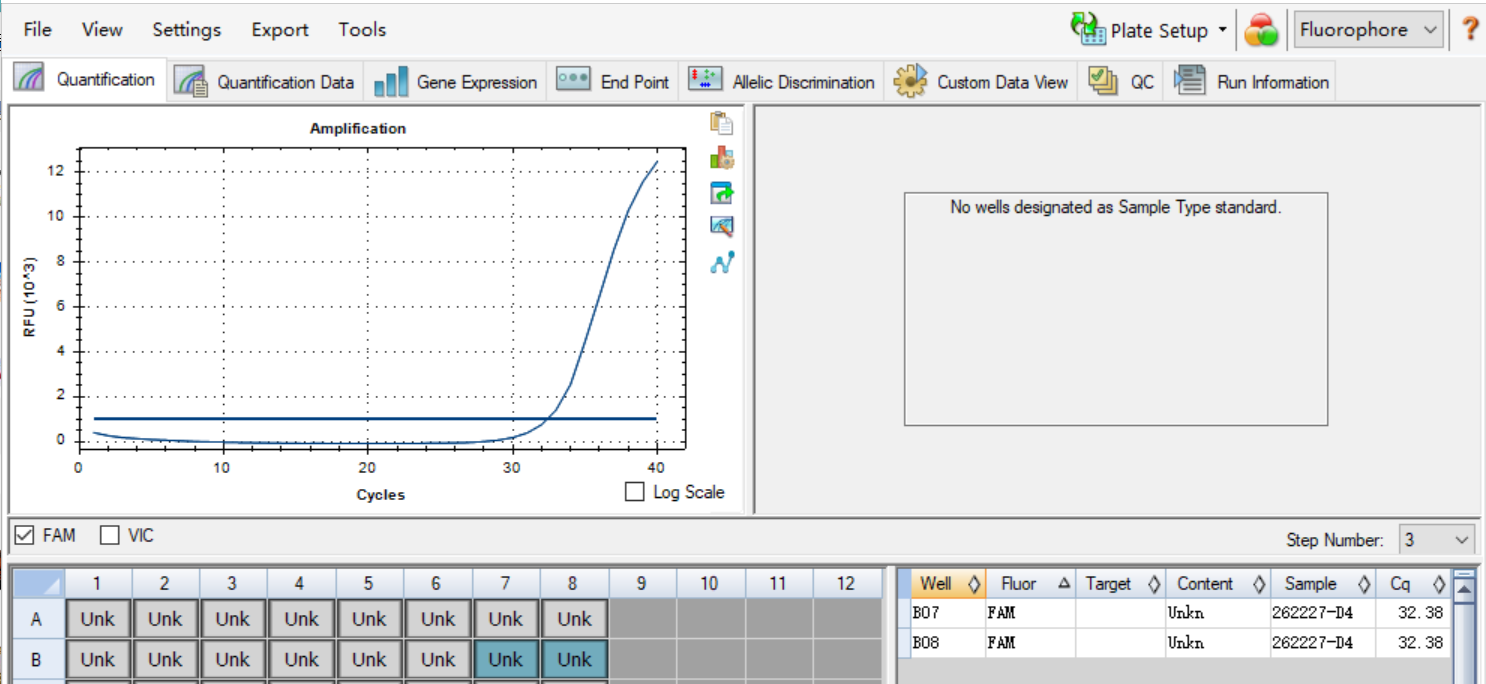The image size is (1486, 684).
Task: Switch to the Run Information tab
Action: click(1252, 82)
